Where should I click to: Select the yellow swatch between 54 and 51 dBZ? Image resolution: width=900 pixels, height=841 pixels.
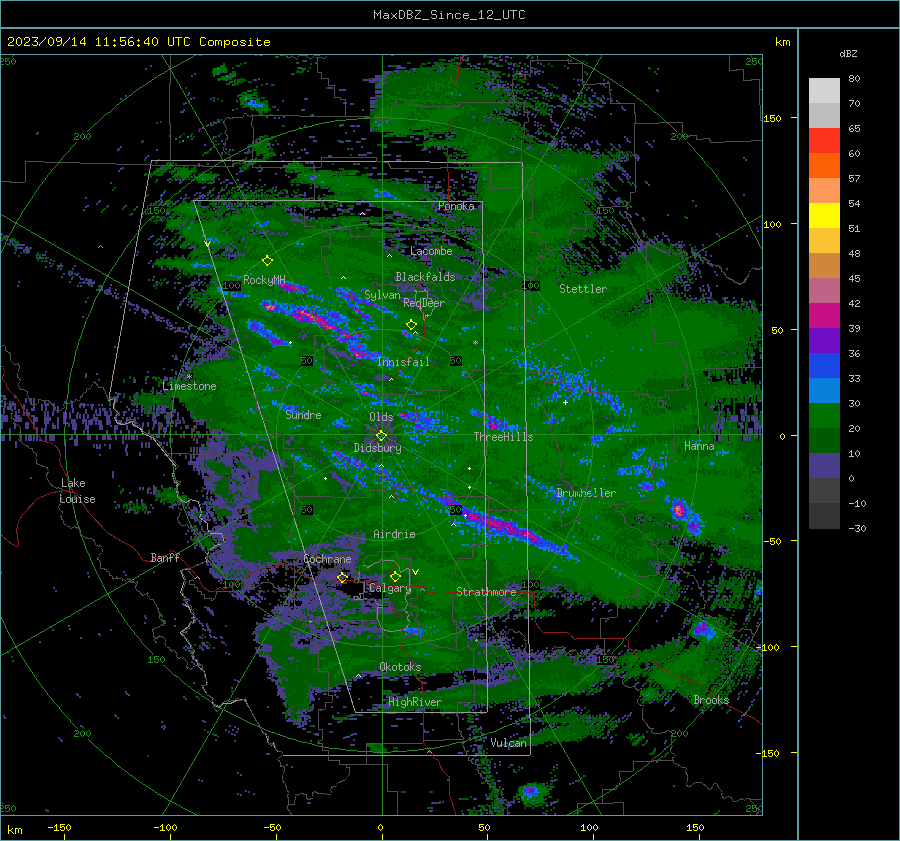pos(824,216)
